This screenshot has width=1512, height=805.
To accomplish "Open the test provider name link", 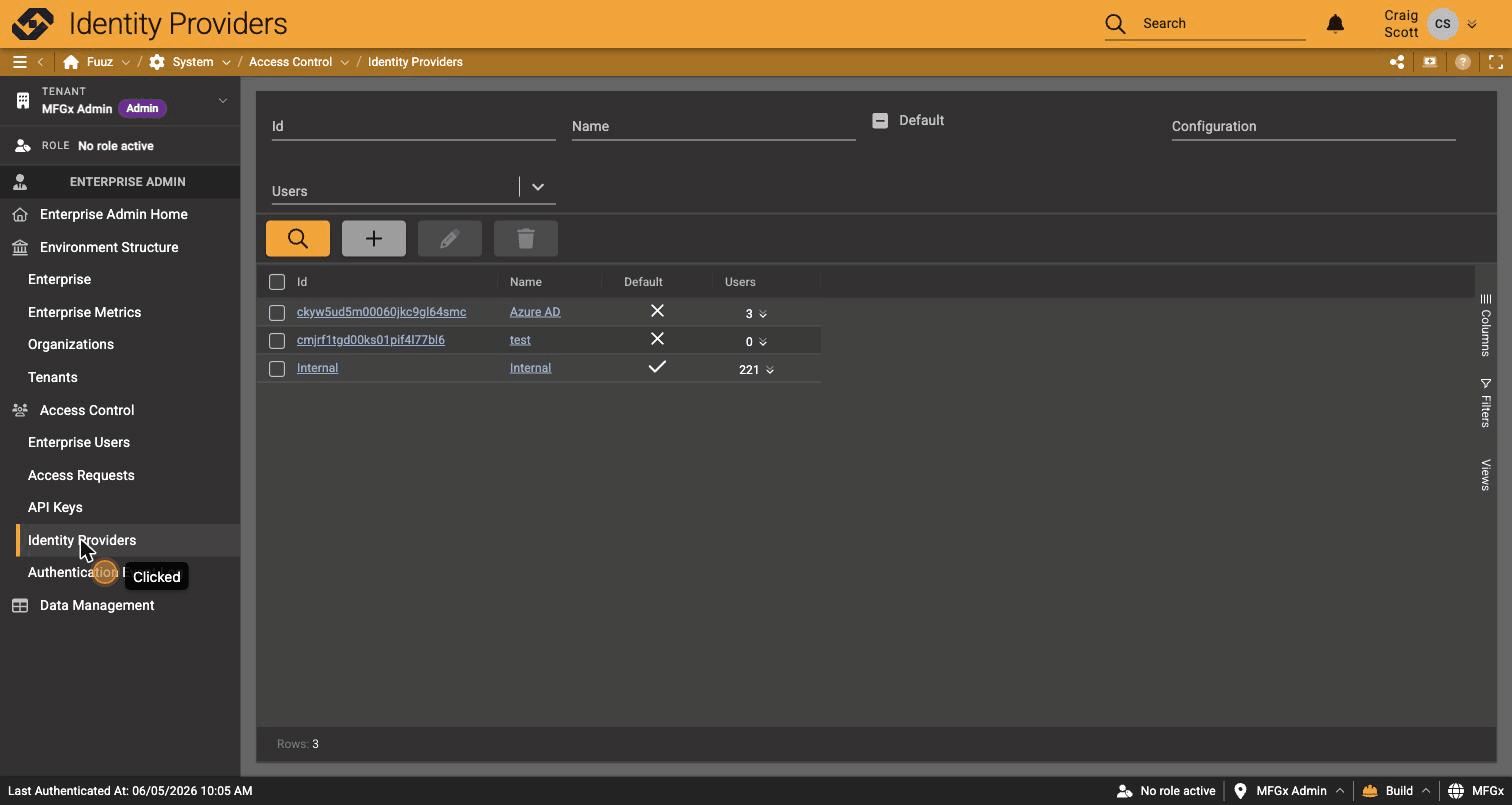I will [x=520, y=340].
